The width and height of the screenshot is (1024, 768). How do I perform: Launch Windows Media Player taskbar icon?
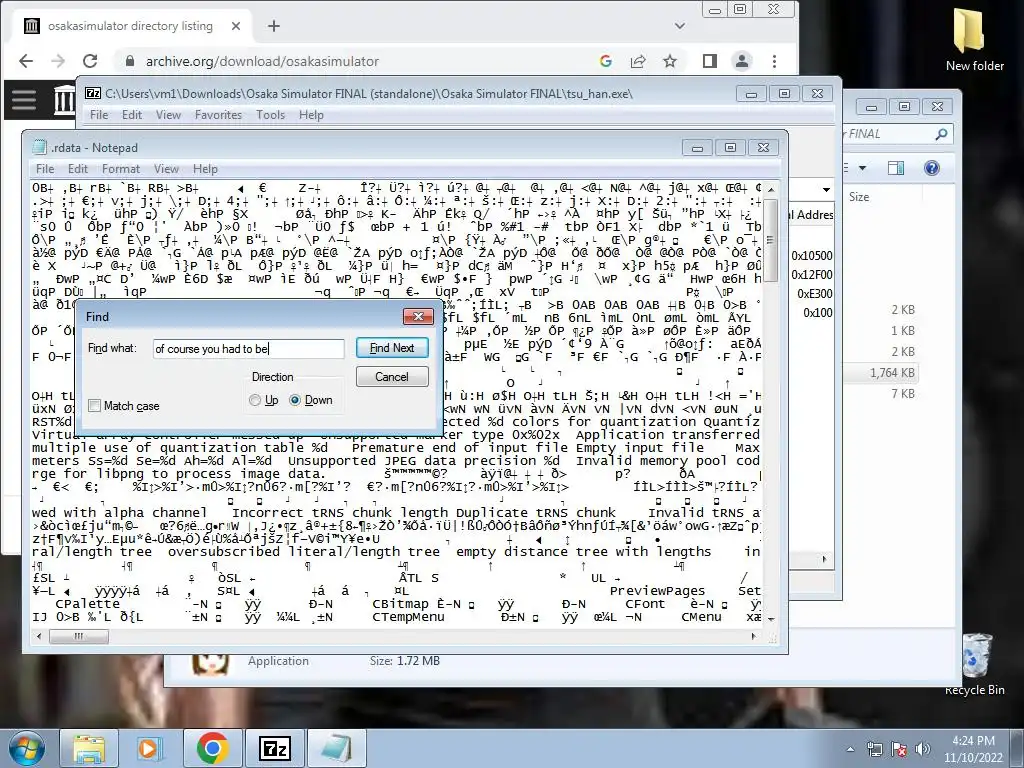coord(150,748)
